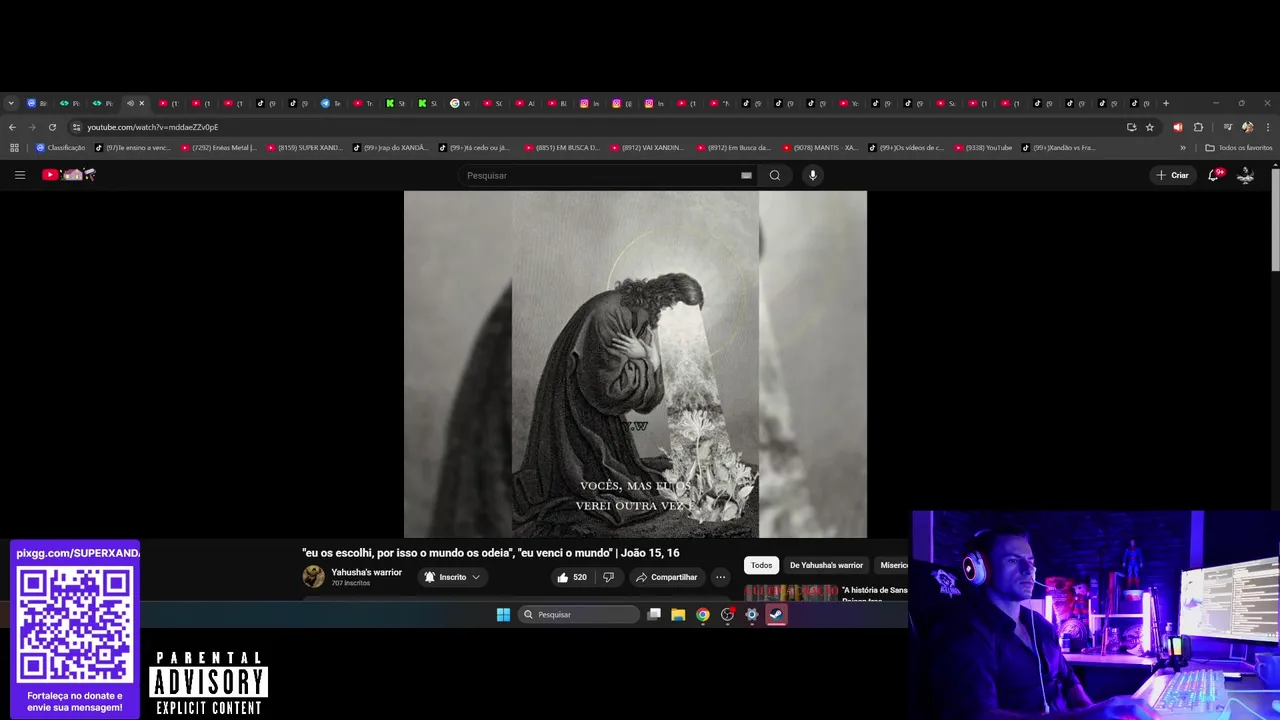This screenshot has height=720, width=1280.
Task: Click the video title text
Action: pos(490,552)
